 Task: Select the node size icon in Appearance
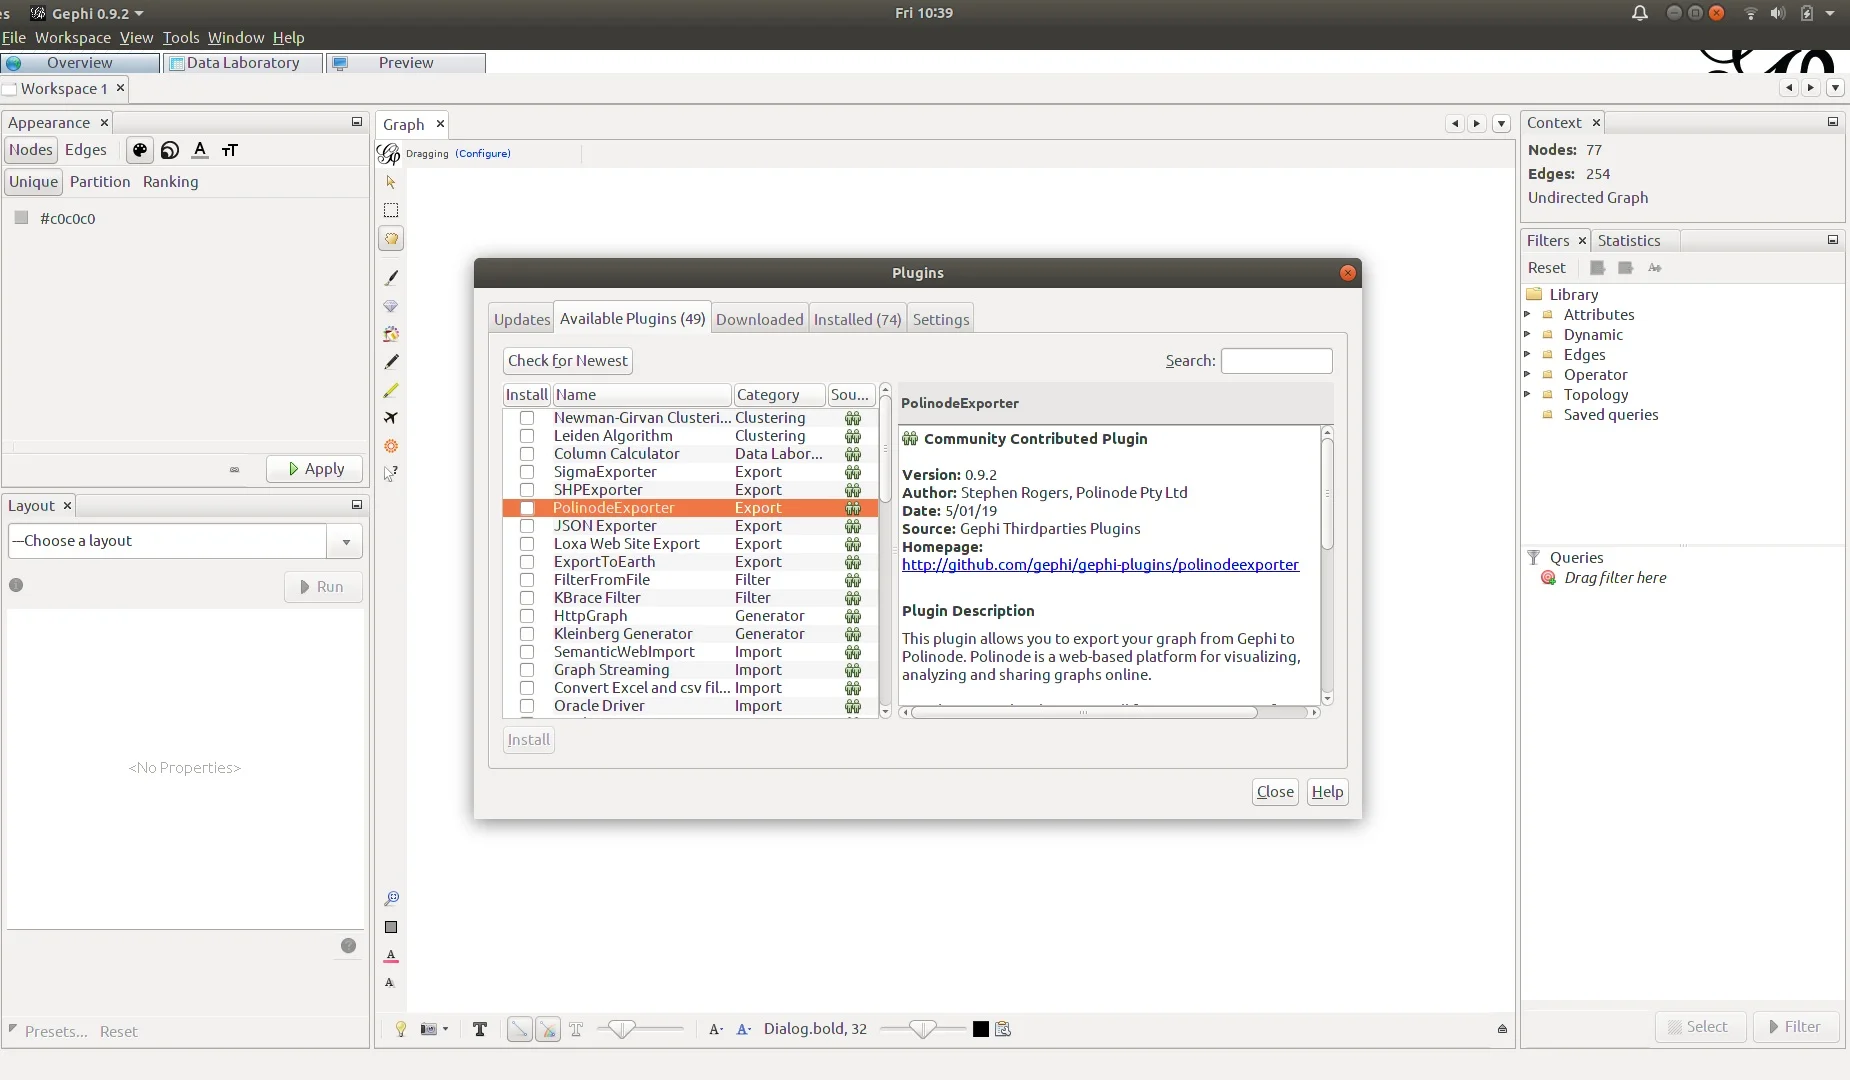pos(170,150)
